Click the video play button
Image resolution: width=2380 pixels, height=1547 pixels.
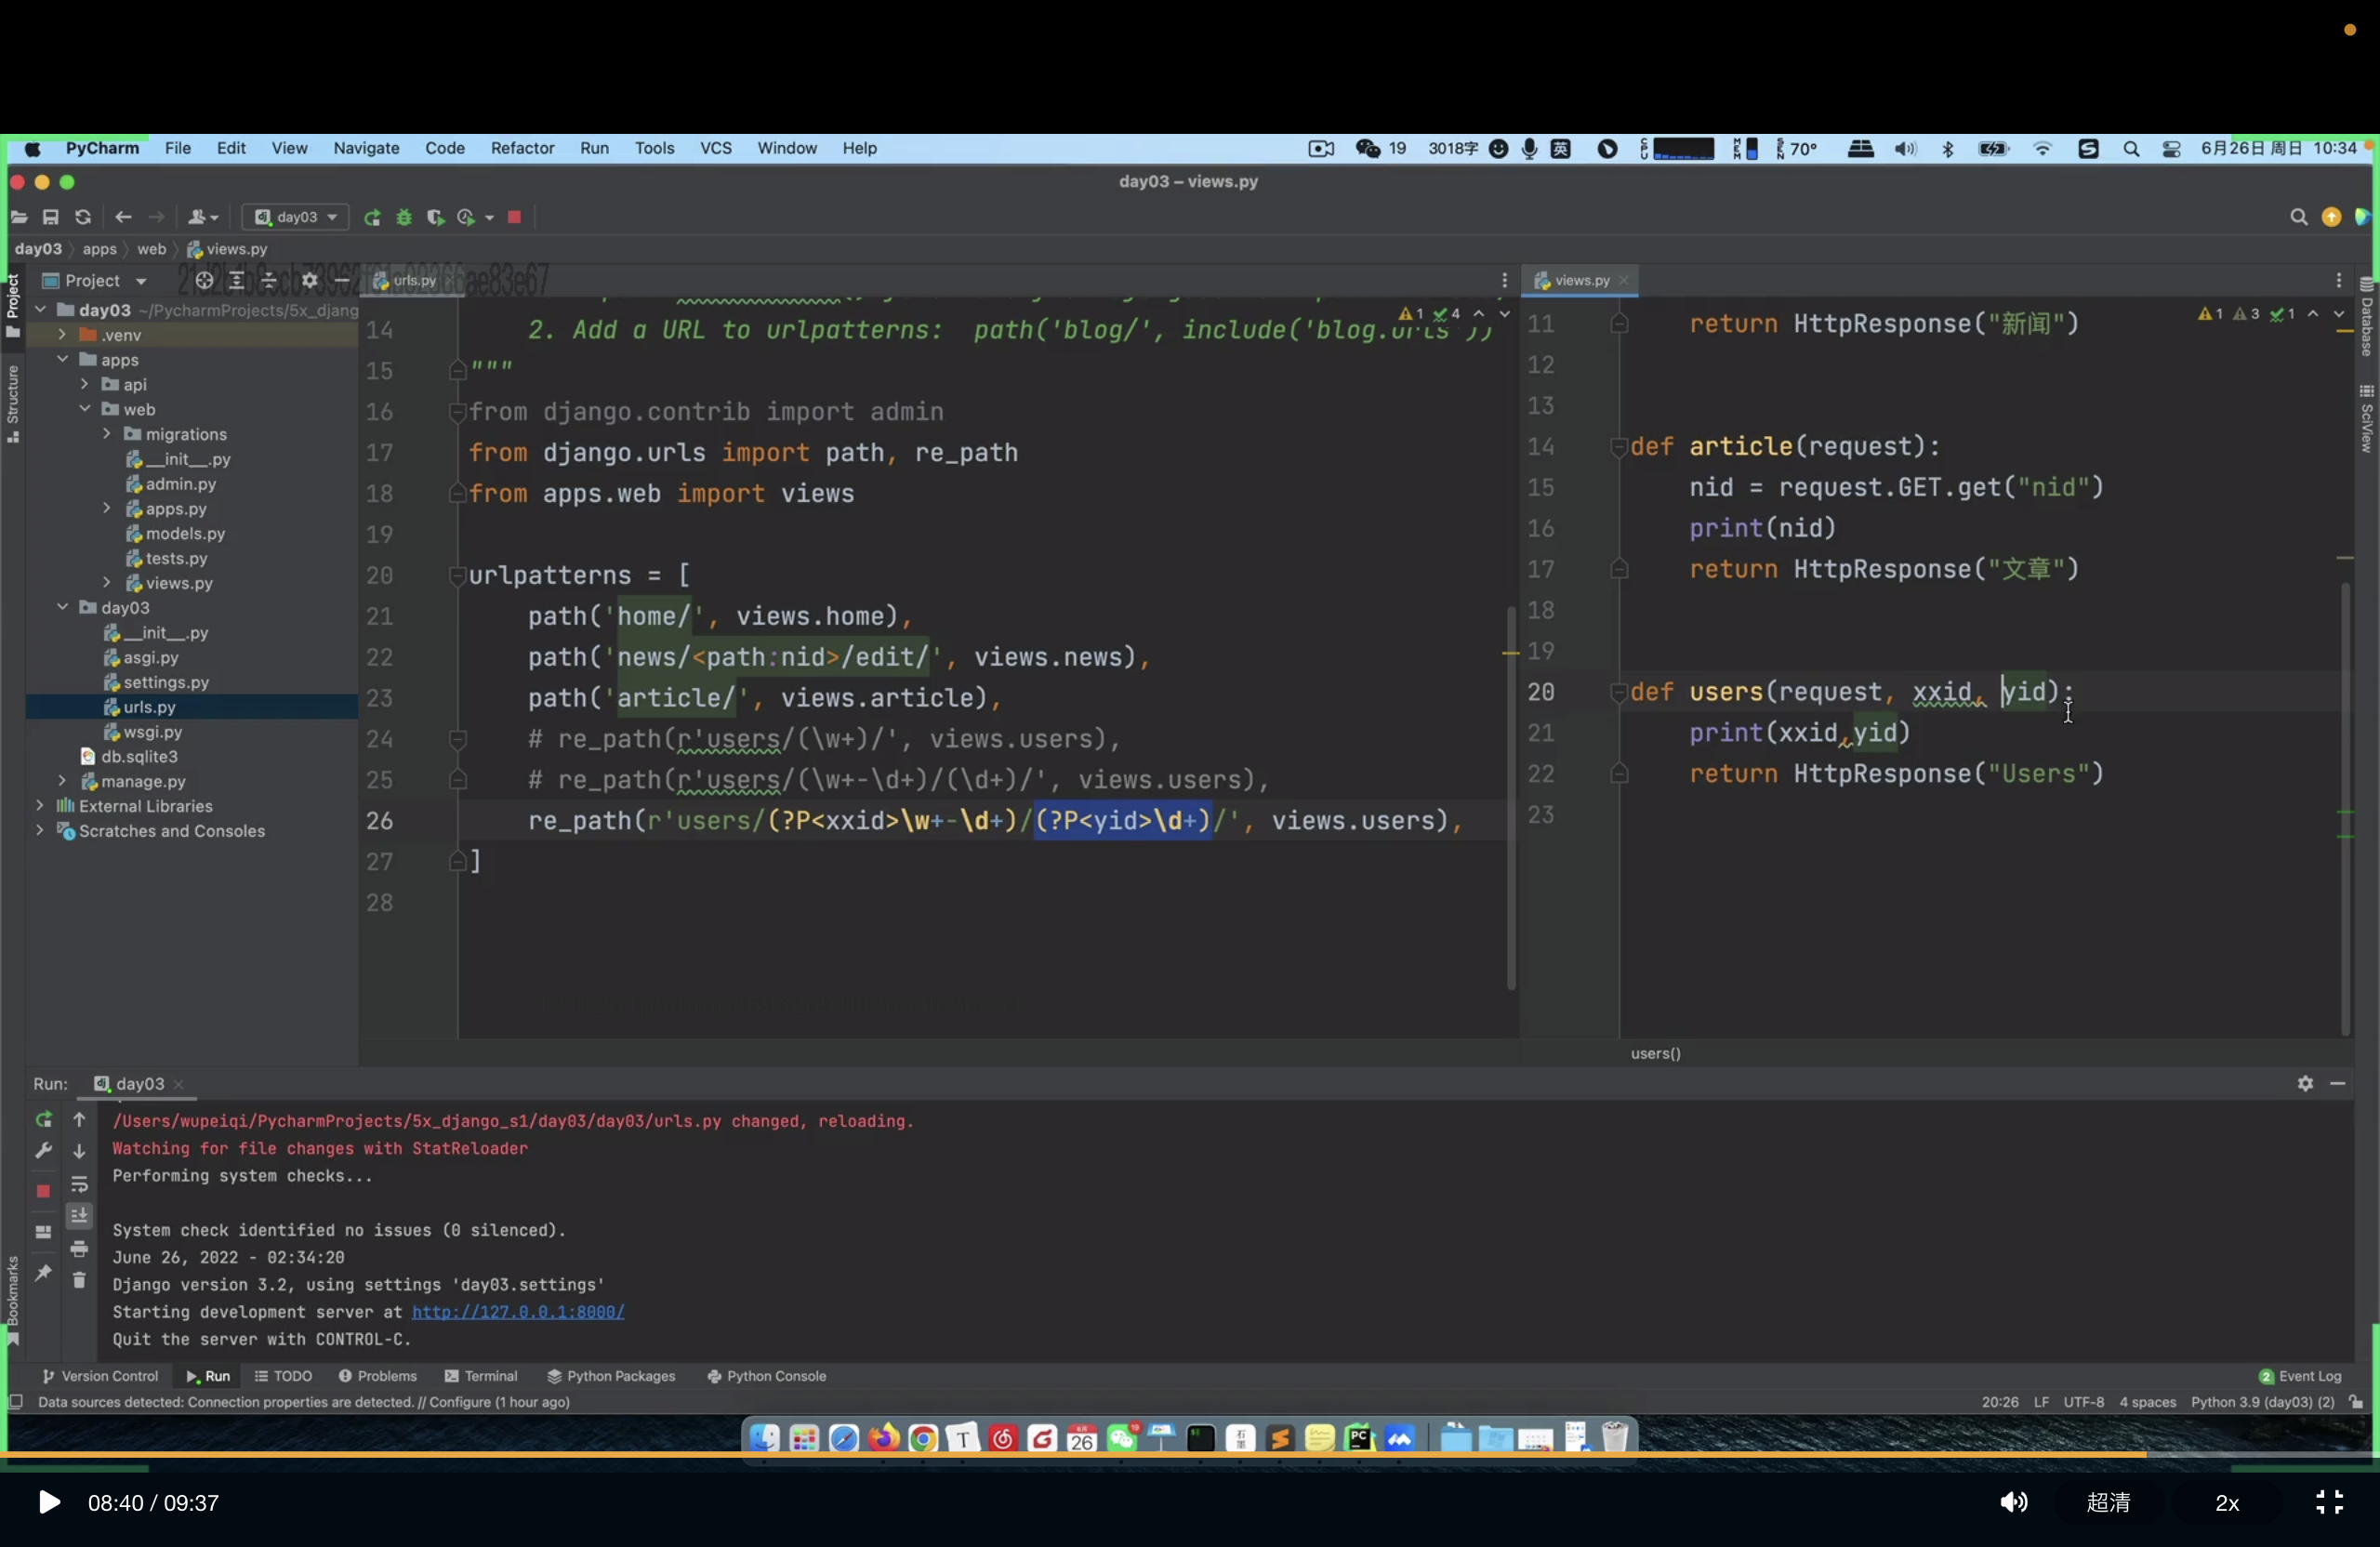coord(48,1502)
